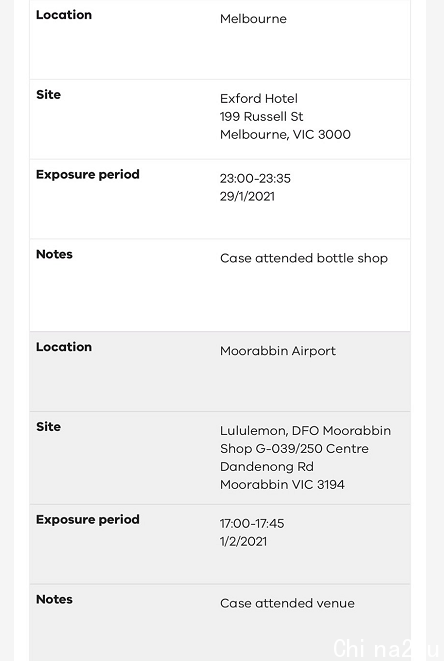Image resolution: width=444 pixels, height=661 pixels.
Task: Click the 199 Russell St address line
Action: point(261,117)
